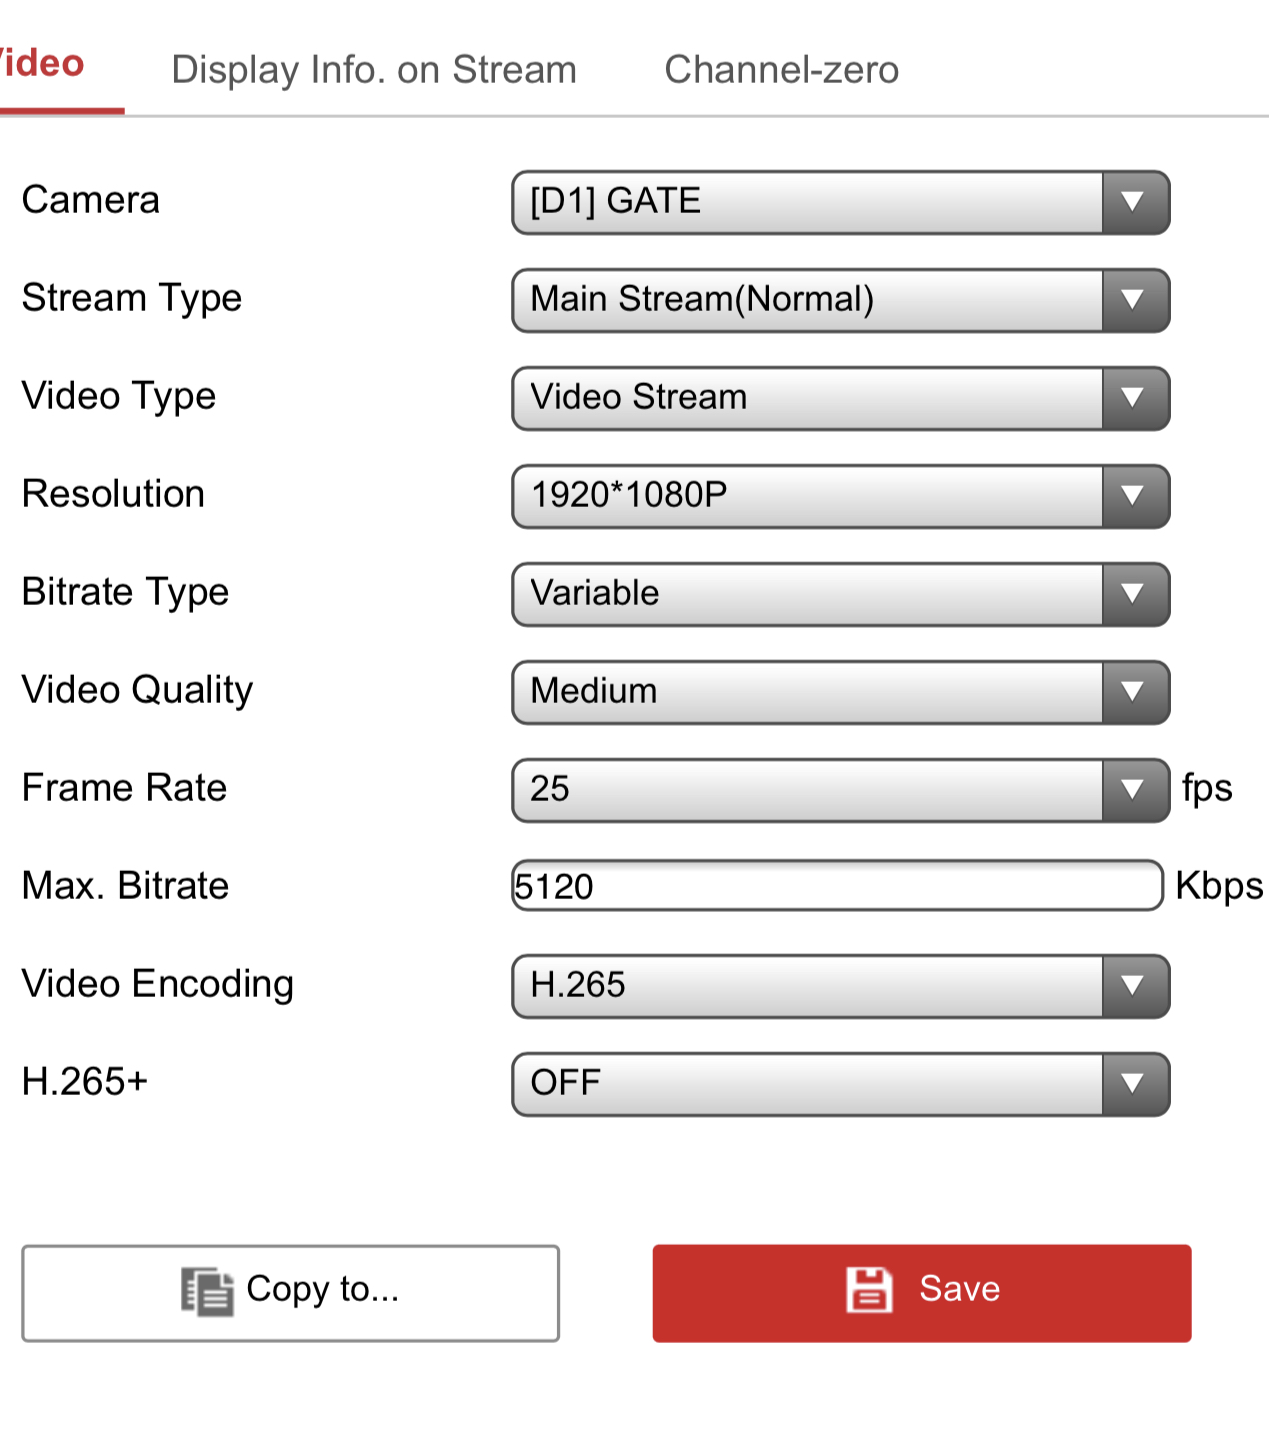Click the Max. Bitrate input field
The width and height of the screenshot is (1269, 1450).
tap(836, 886)
